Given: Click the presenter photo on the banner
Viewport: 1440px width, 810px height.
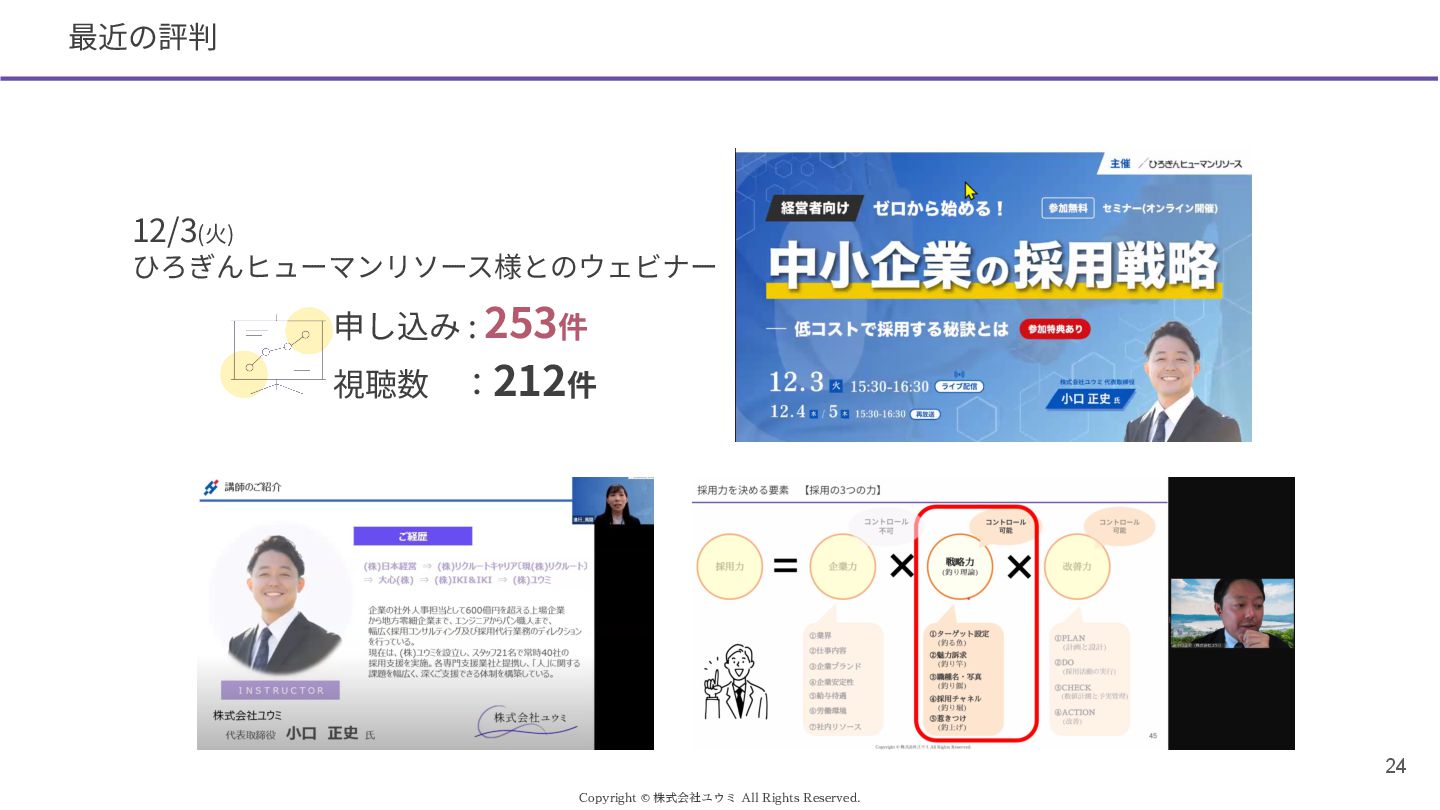Looking at the screenshot, I should pyautogui.click(x=1180, y=380).
